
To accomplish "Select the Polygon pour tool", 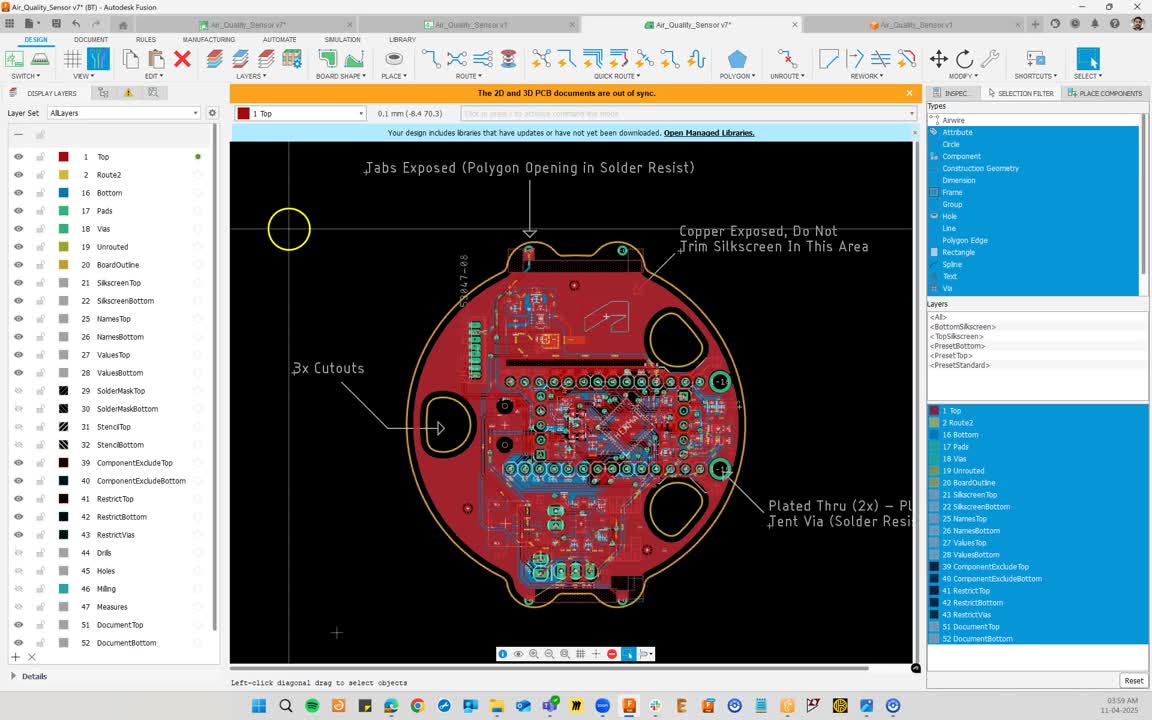I will click(737, 59).
